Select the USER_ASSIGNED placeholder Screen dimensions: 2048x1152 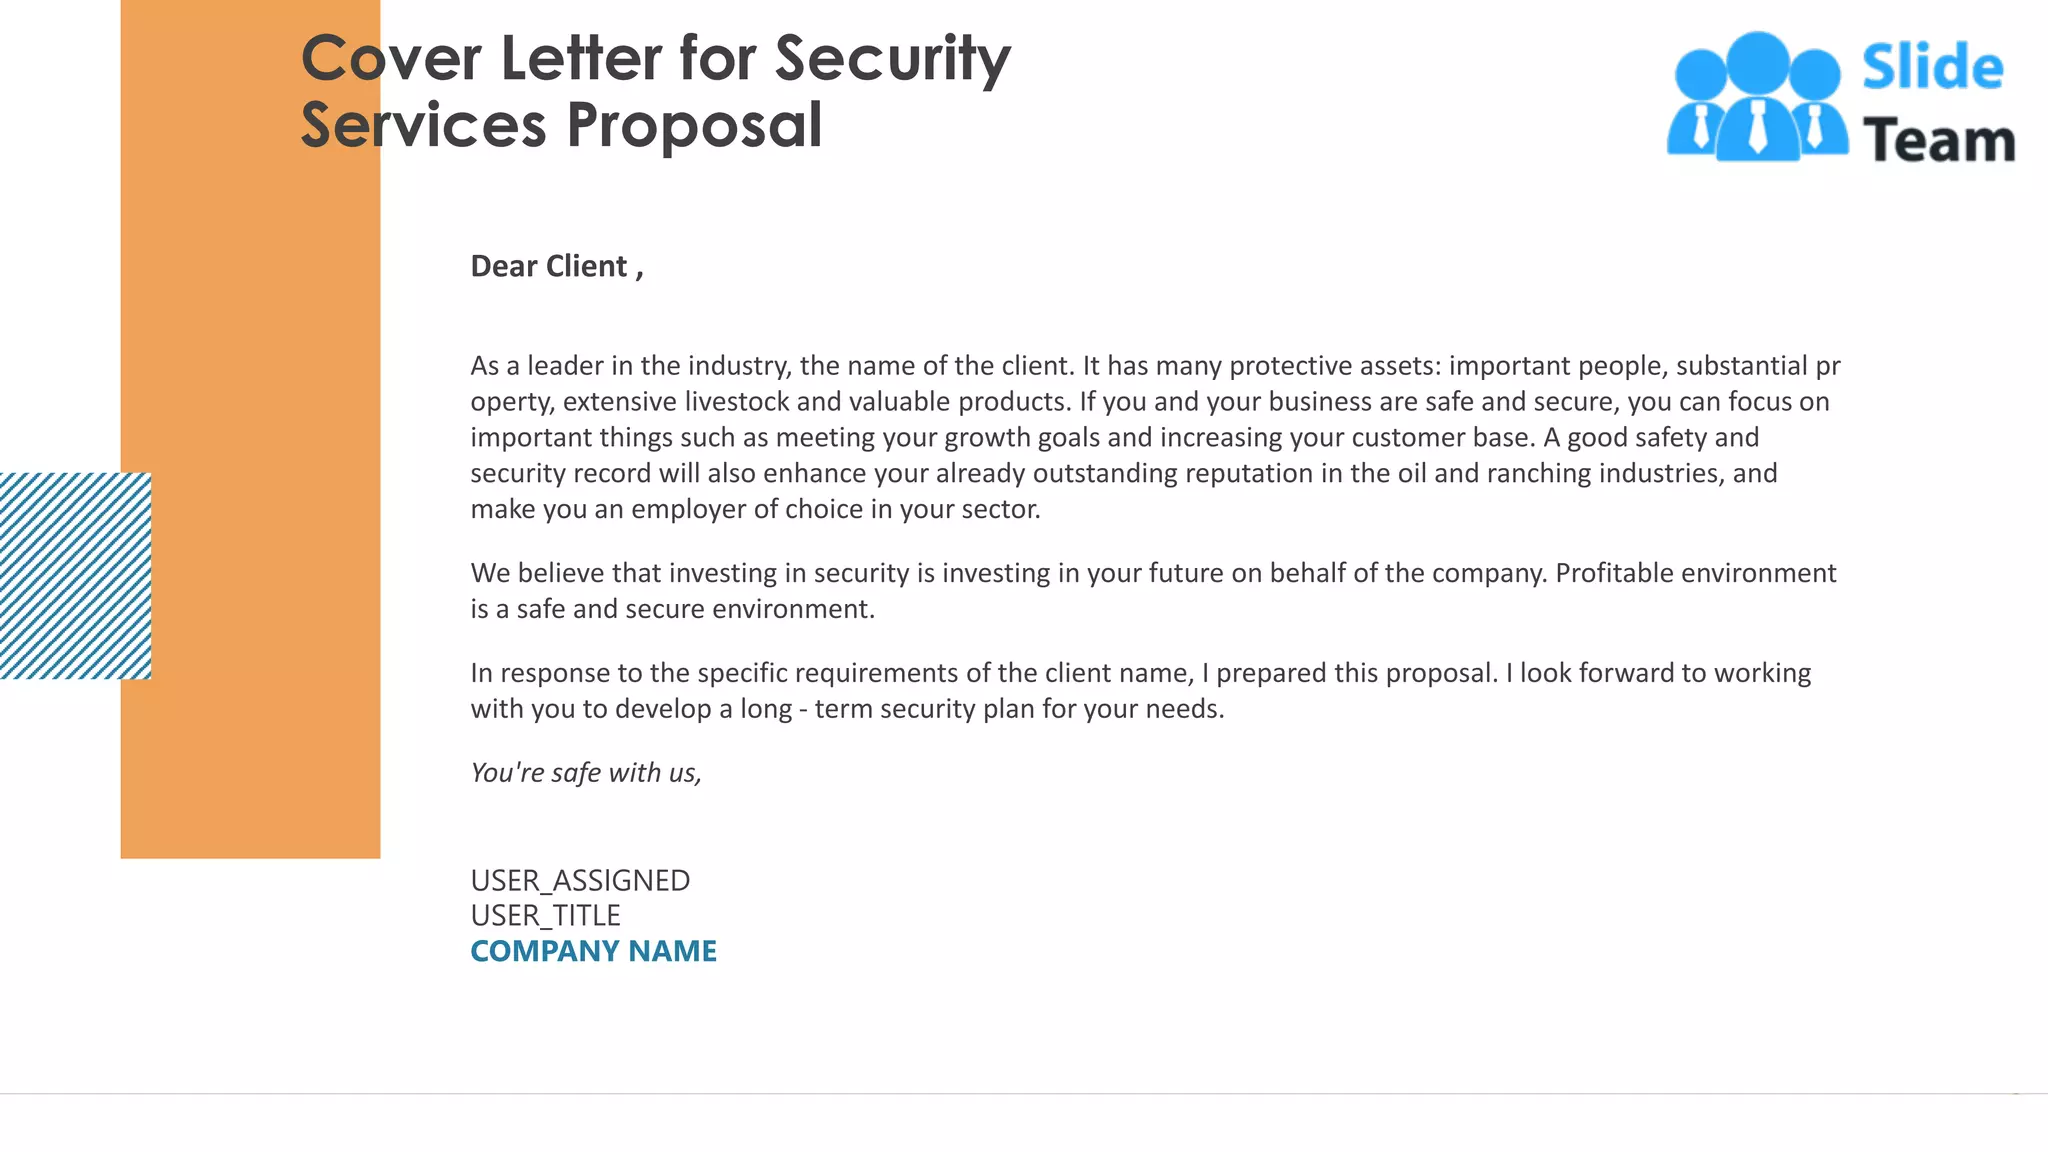coord(580,880)
